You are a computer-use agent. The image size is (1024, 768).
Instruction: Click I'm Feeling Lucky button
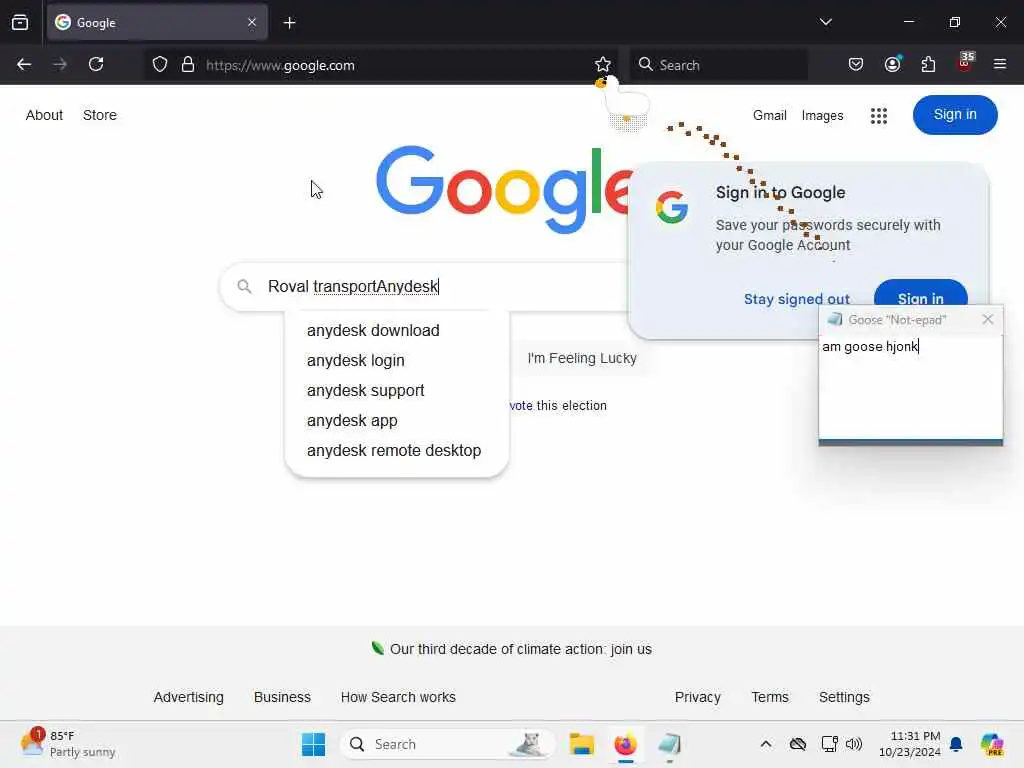(x=582, y=358)
